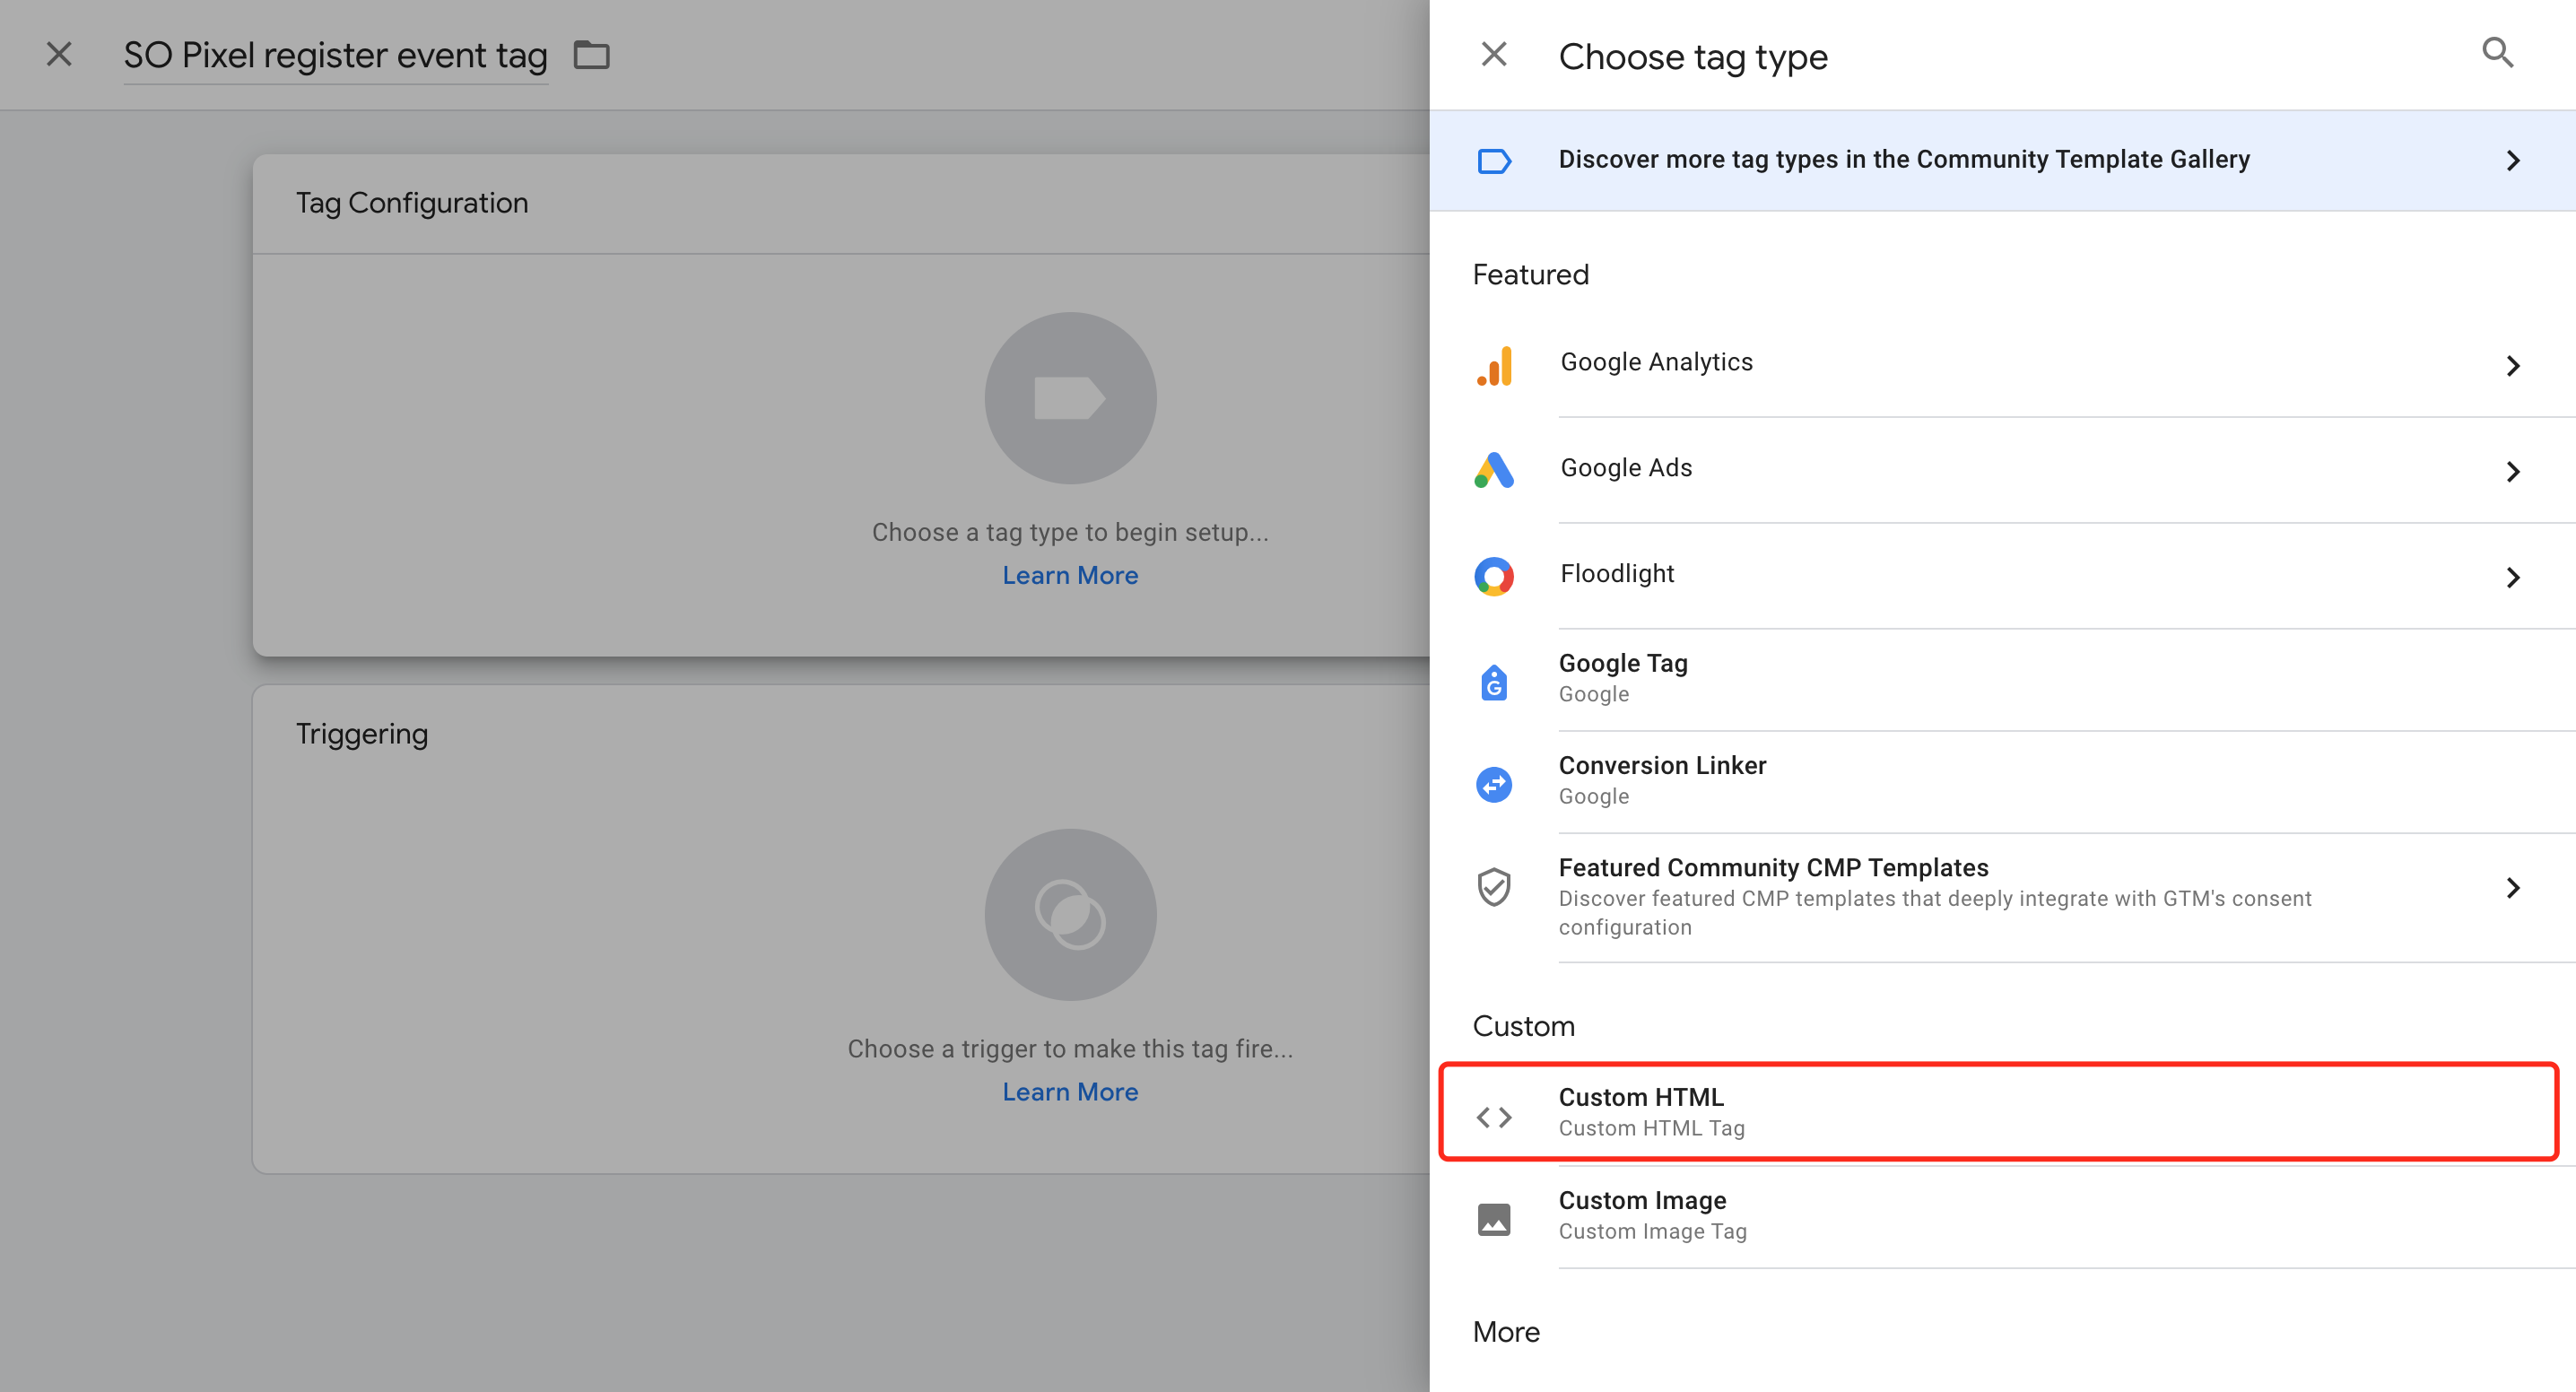Click the Google Ads logo icon

click(x=1494, y=470)
